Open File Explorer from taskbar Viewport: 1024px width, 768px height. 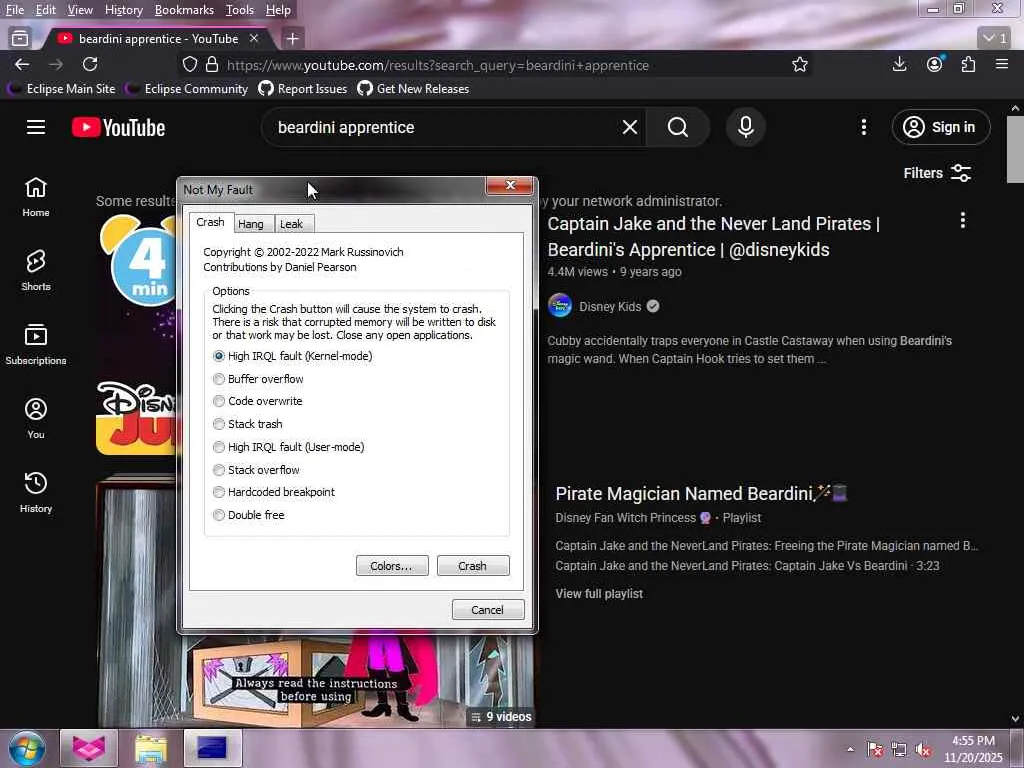coord(151,748)
